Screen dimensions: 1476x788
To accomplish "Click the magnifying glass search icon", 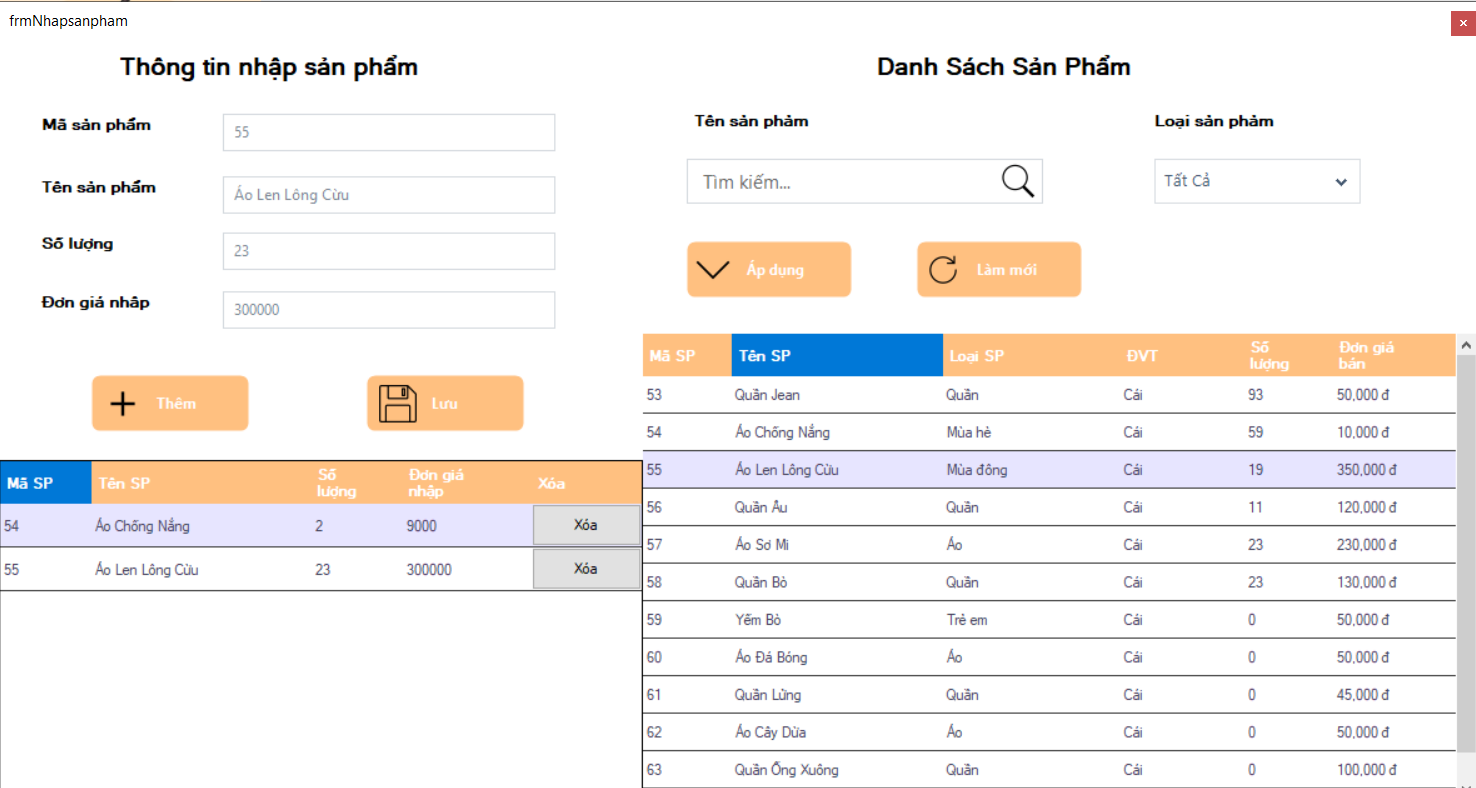I will (1017, 181).
